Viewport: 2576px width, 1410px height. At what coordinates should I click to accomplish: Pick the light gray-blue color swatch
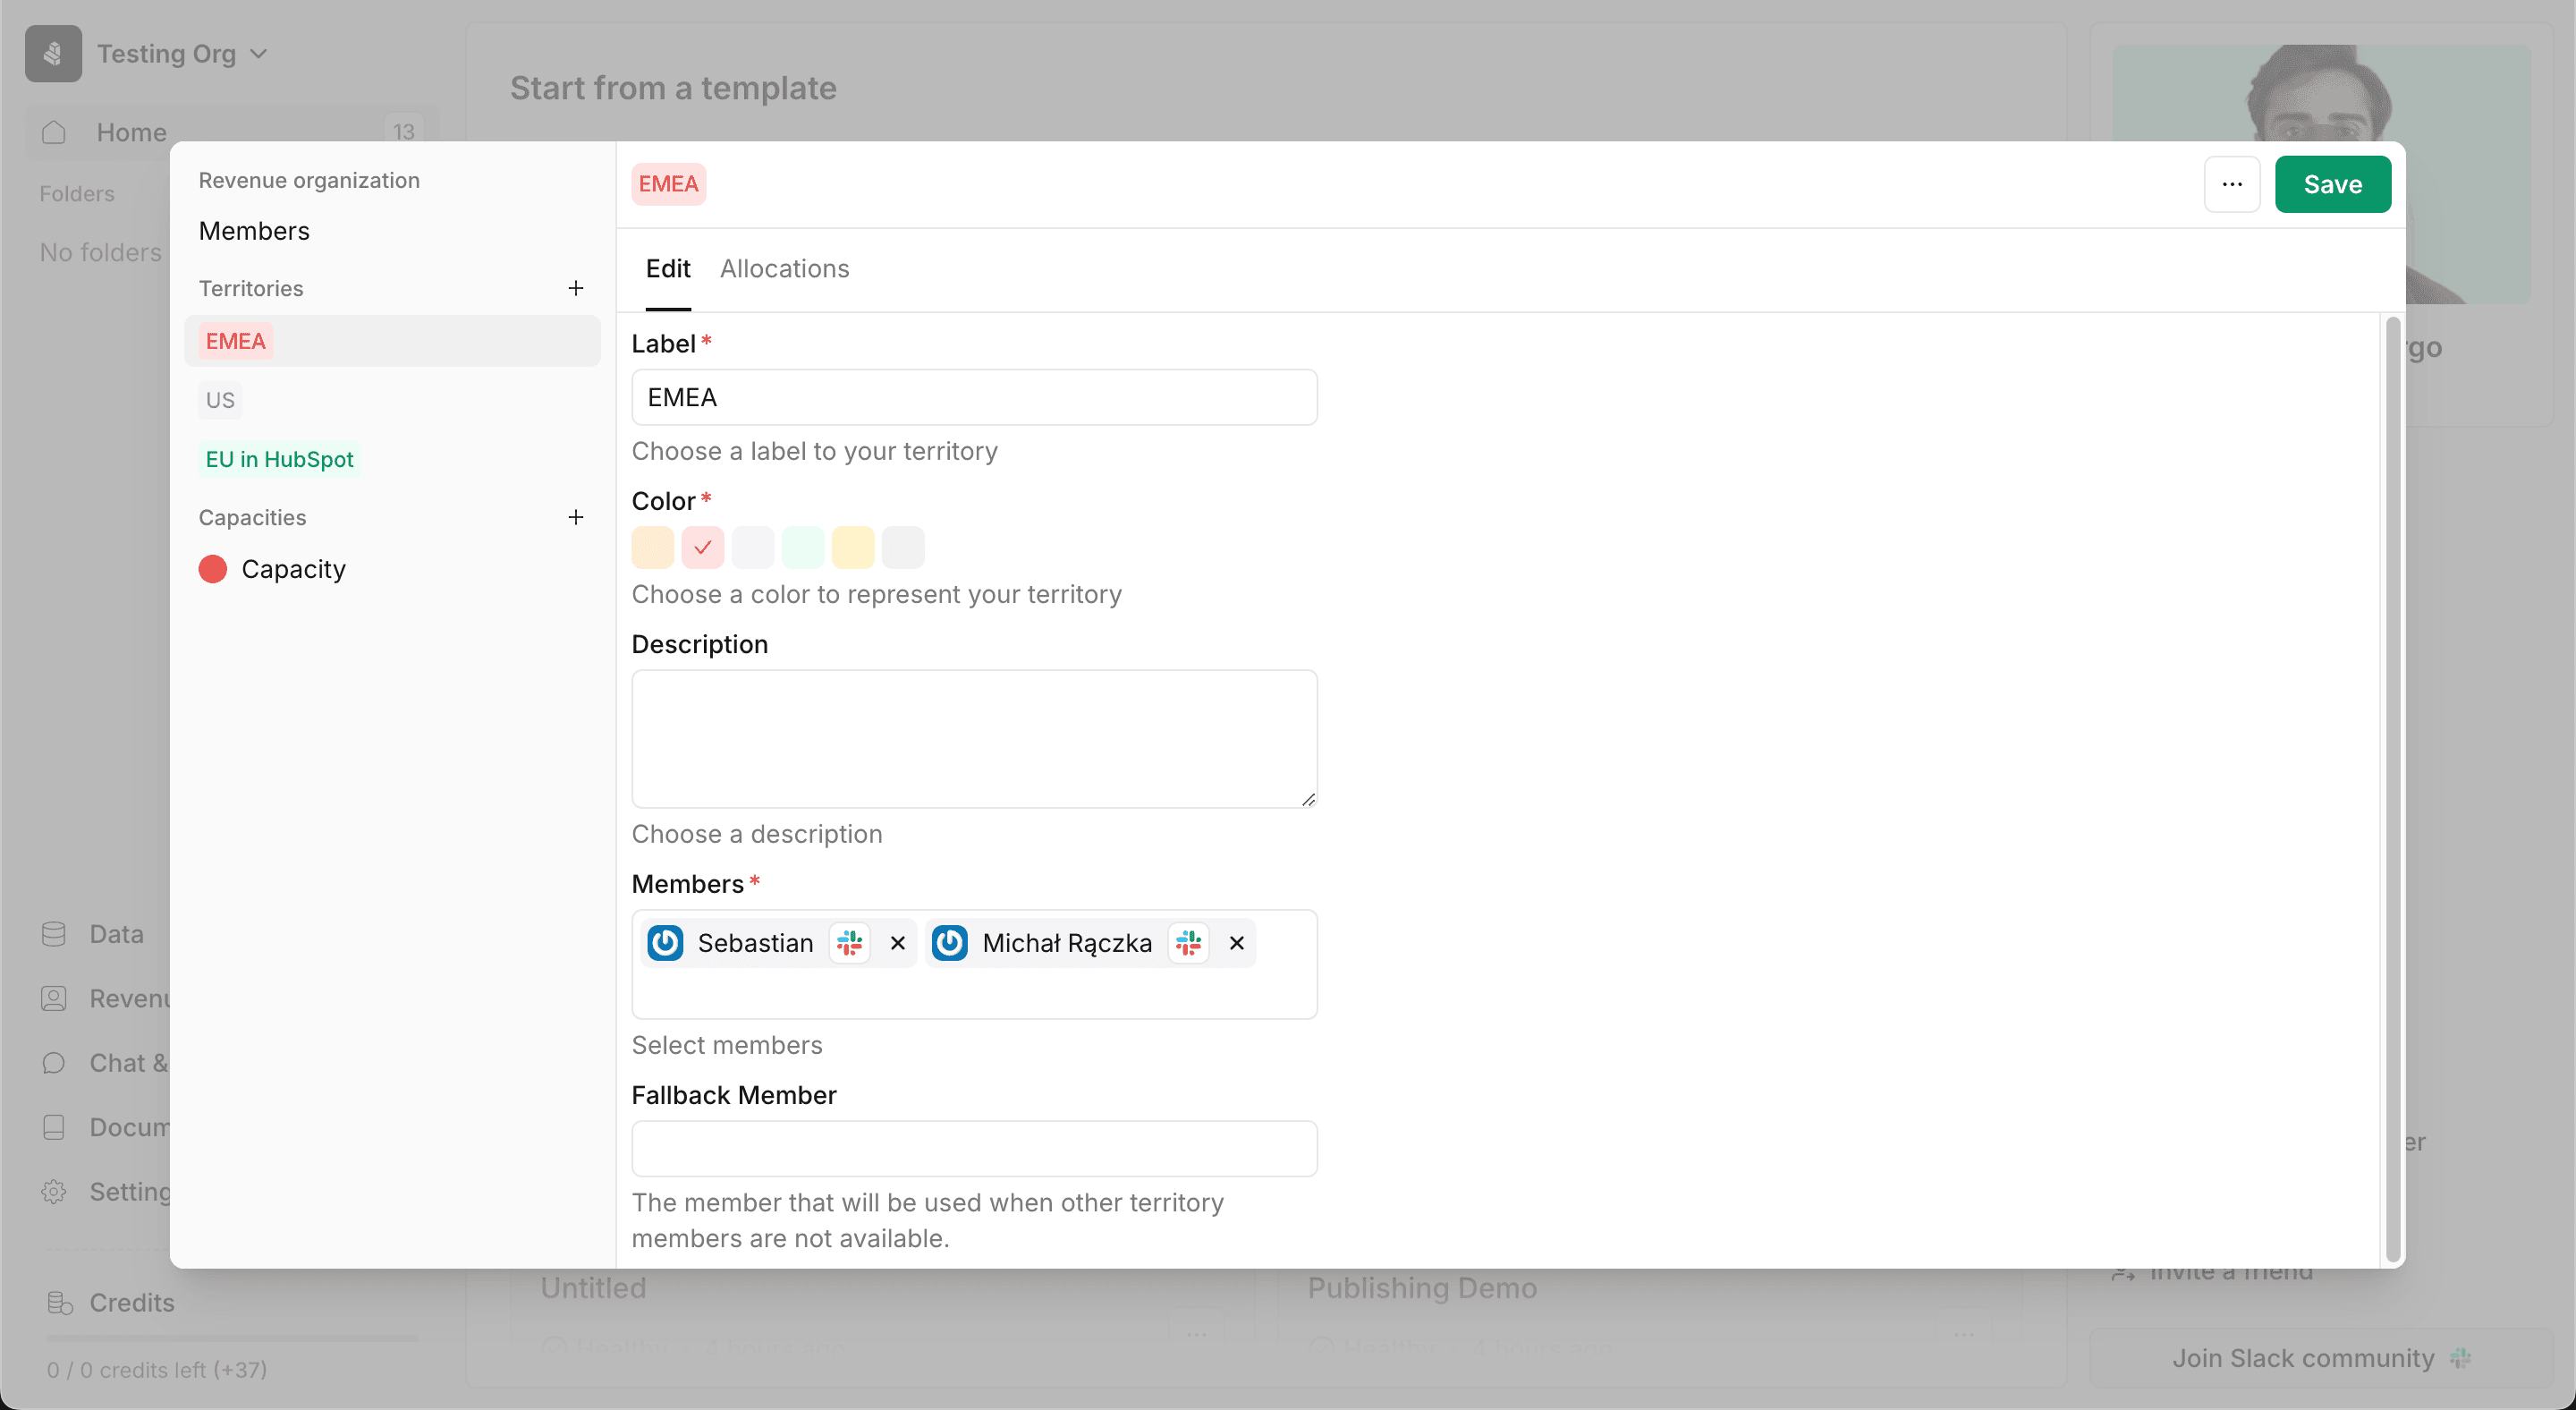[752, 547]
